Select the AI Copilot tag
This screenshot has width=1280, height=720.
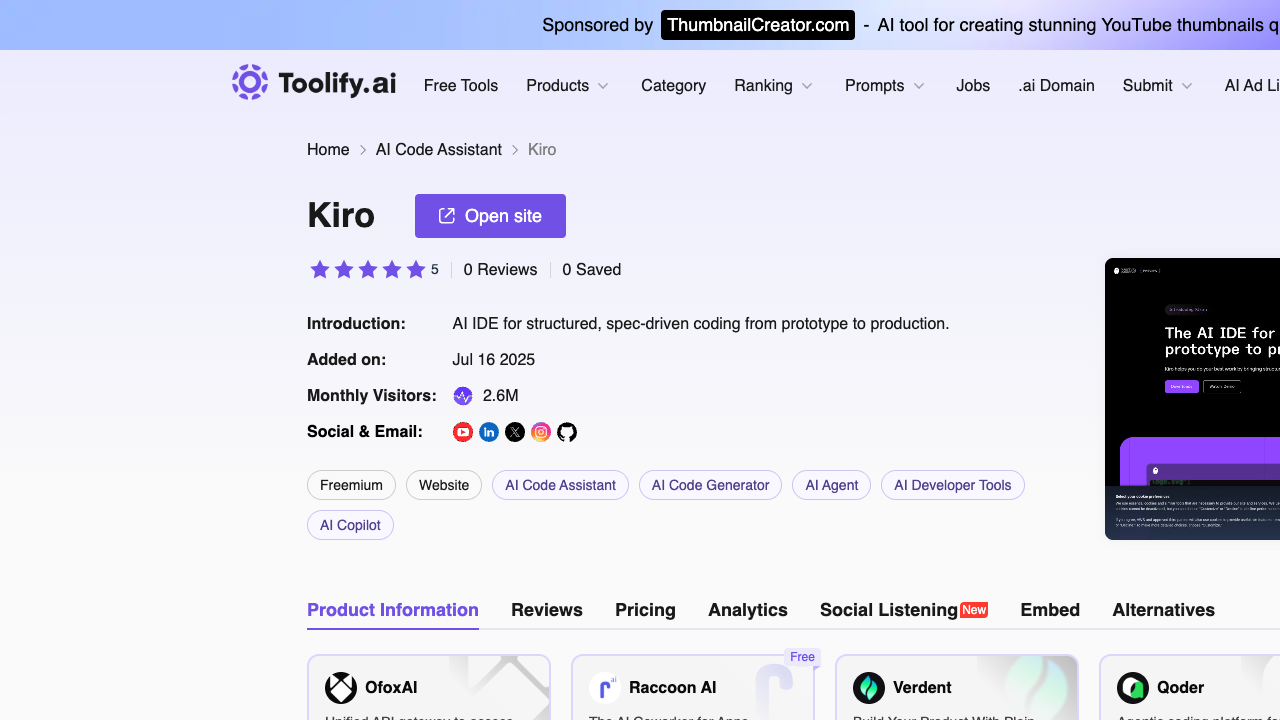point(350,525)
